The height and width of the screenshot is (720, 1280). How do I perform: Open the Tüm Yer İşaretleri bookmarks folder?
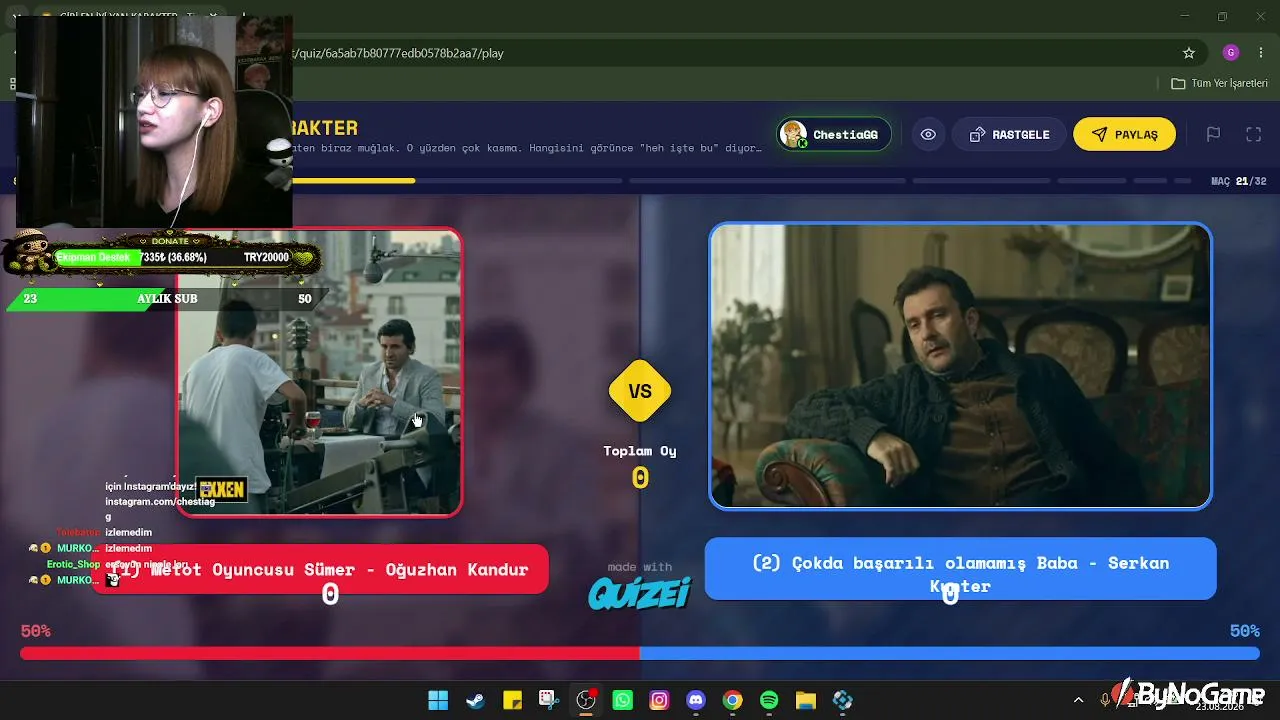pyautogui.click(x=1219, y=83)
